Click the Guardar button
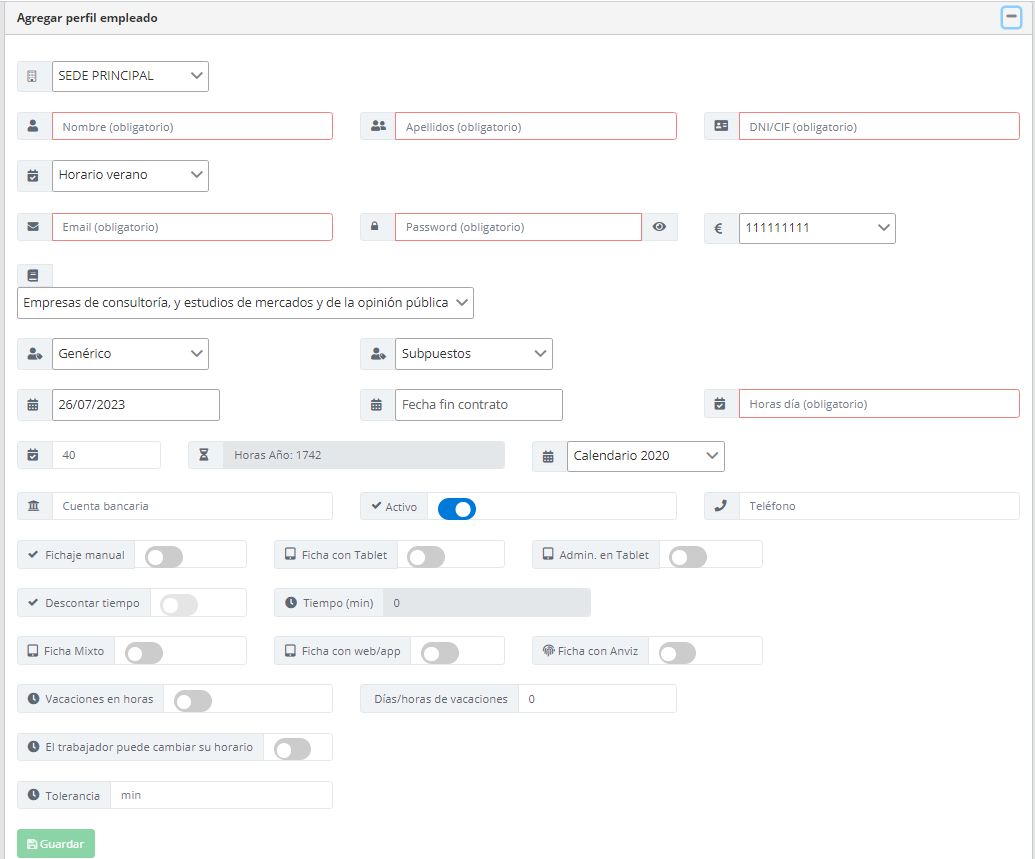Screen dimensions: 1035x859 tap(56, 844)
